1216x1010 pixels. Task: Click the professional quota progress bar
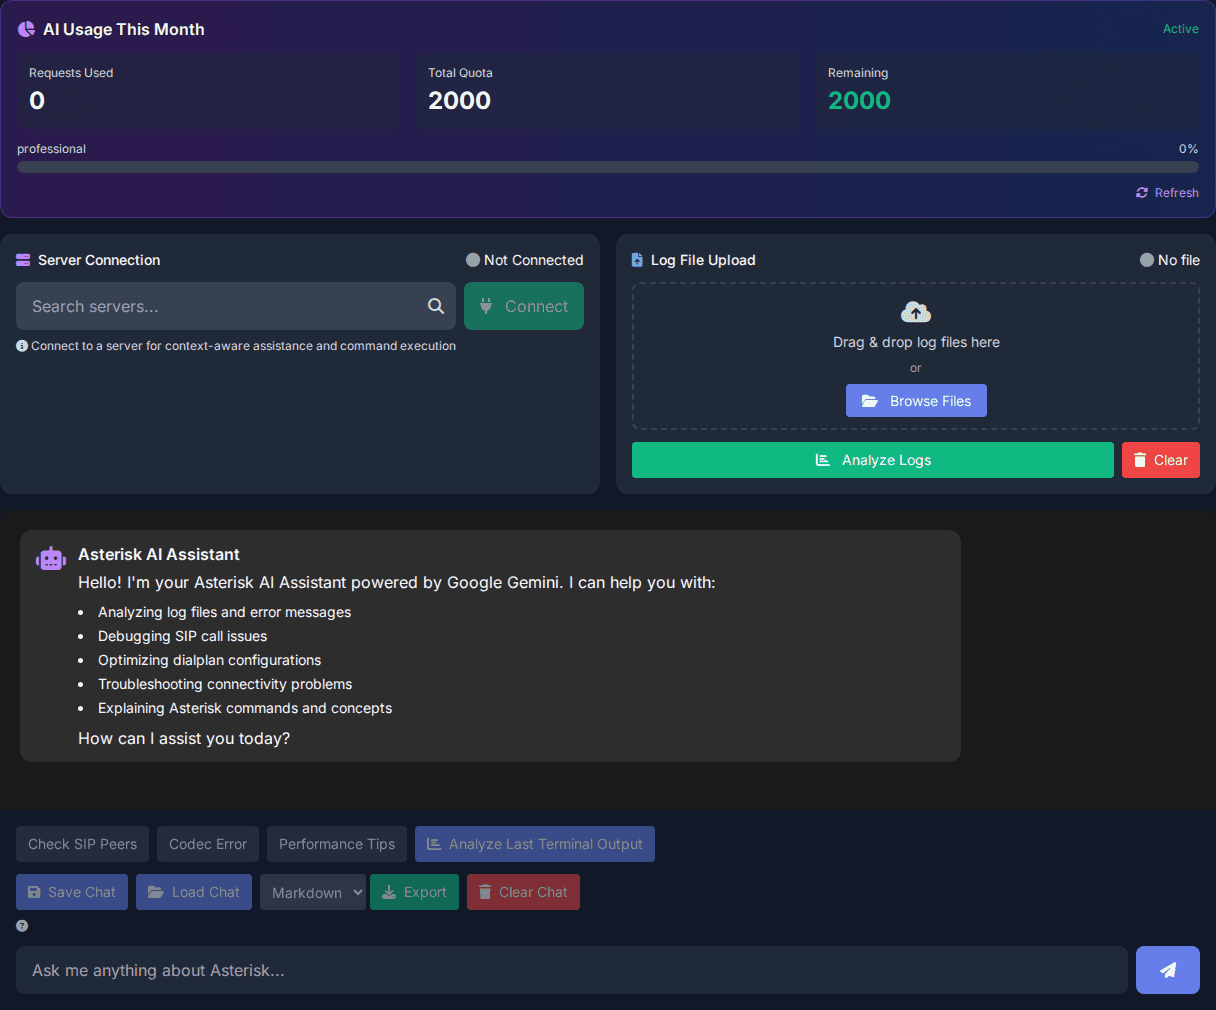[608, 166]
